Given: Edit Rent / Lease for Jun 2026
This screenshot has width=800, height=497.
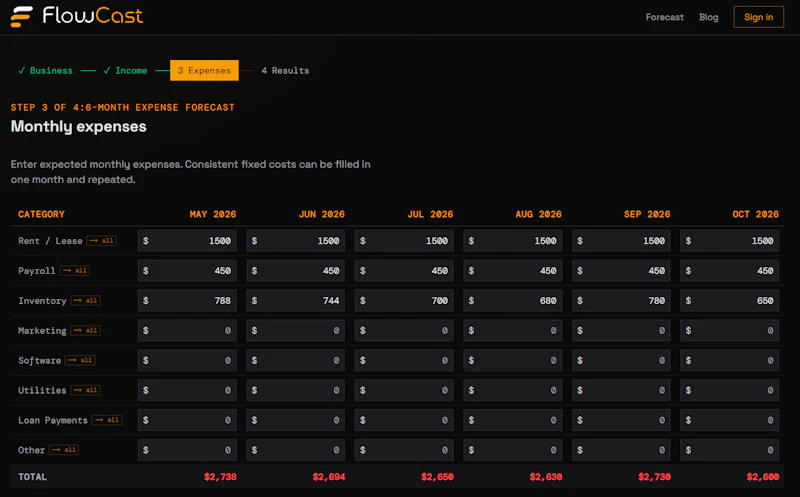Looking at the screenshot, I should 295,241.
